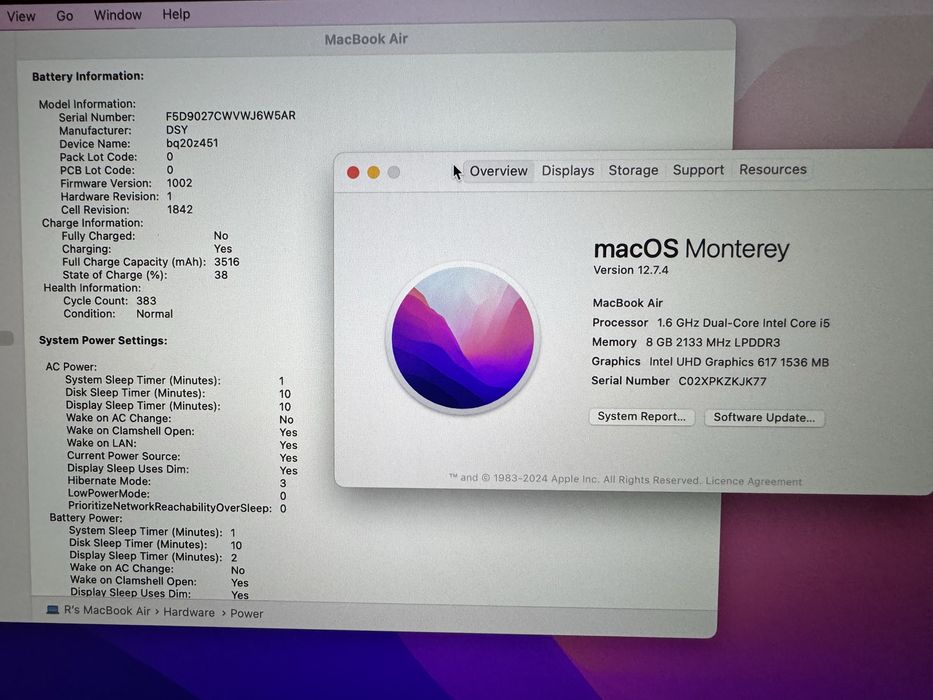Click the Charge Information subheading

(92, 223)
